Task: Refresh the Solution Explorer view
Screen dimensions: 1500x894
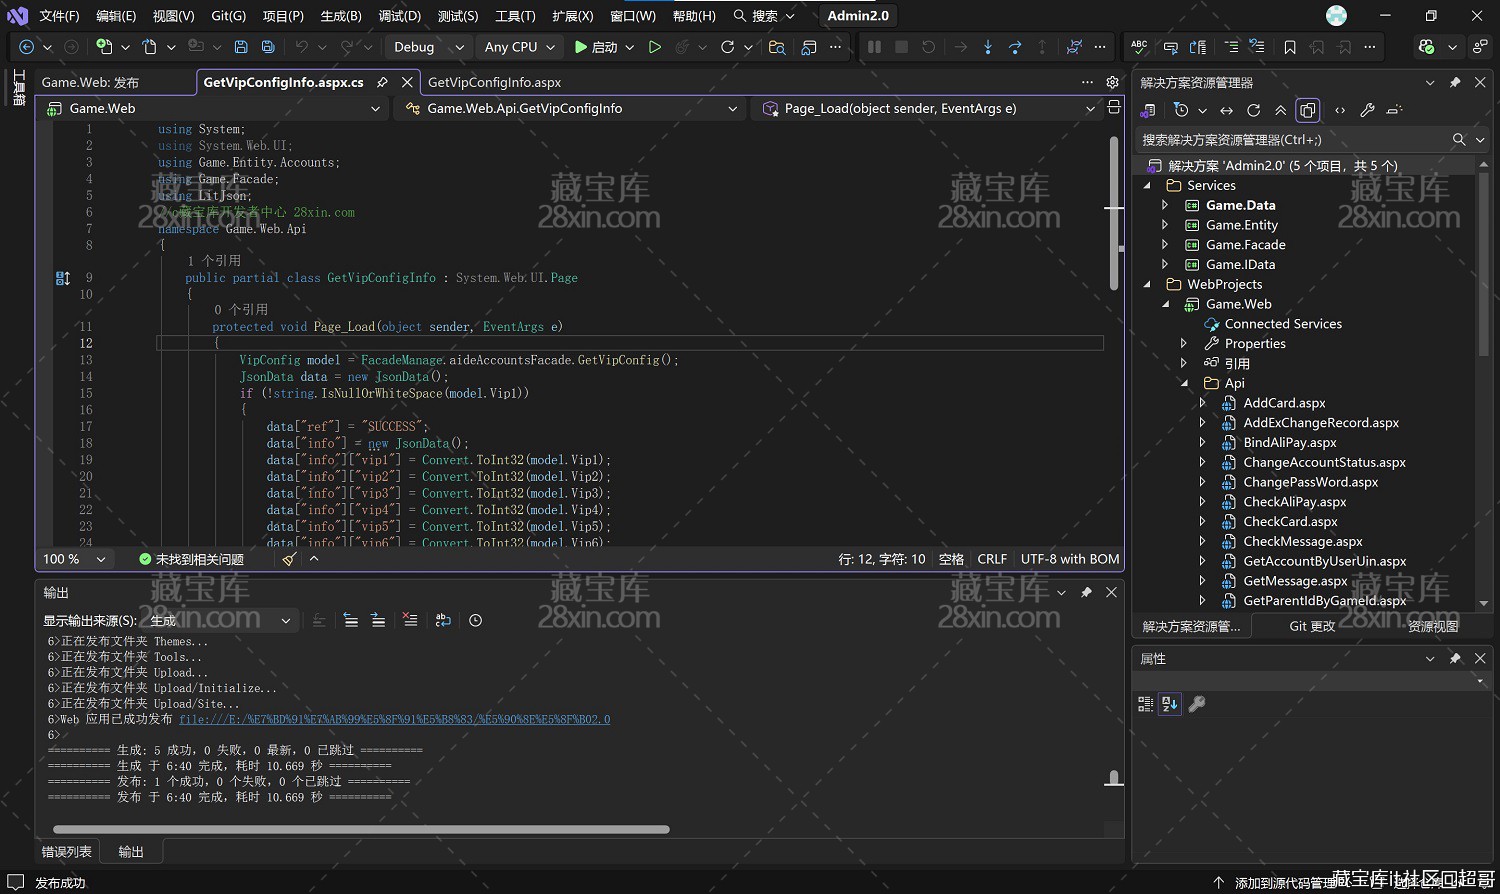Action: [x=1253, y=110]
